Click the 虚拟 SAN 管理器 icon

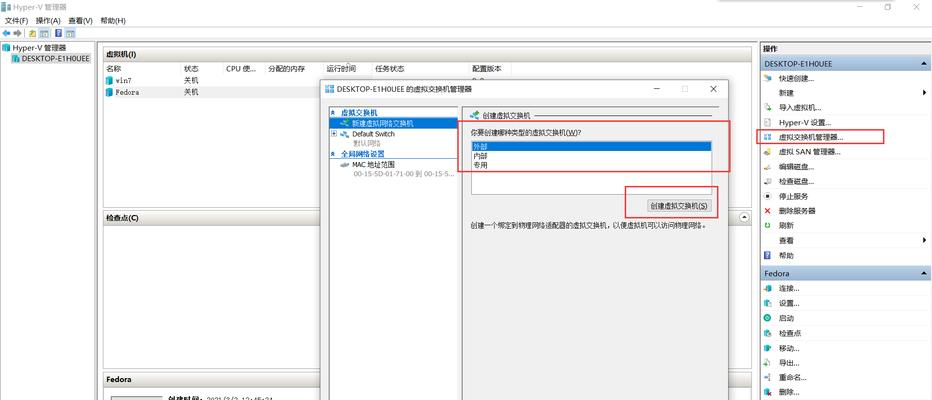coord(767,152)
